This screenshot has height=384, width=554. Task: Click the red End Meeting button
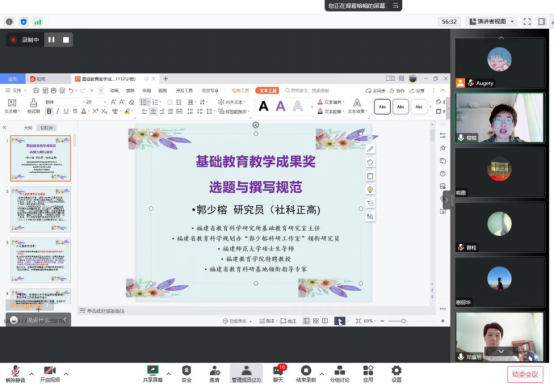[x=525, y=374]
